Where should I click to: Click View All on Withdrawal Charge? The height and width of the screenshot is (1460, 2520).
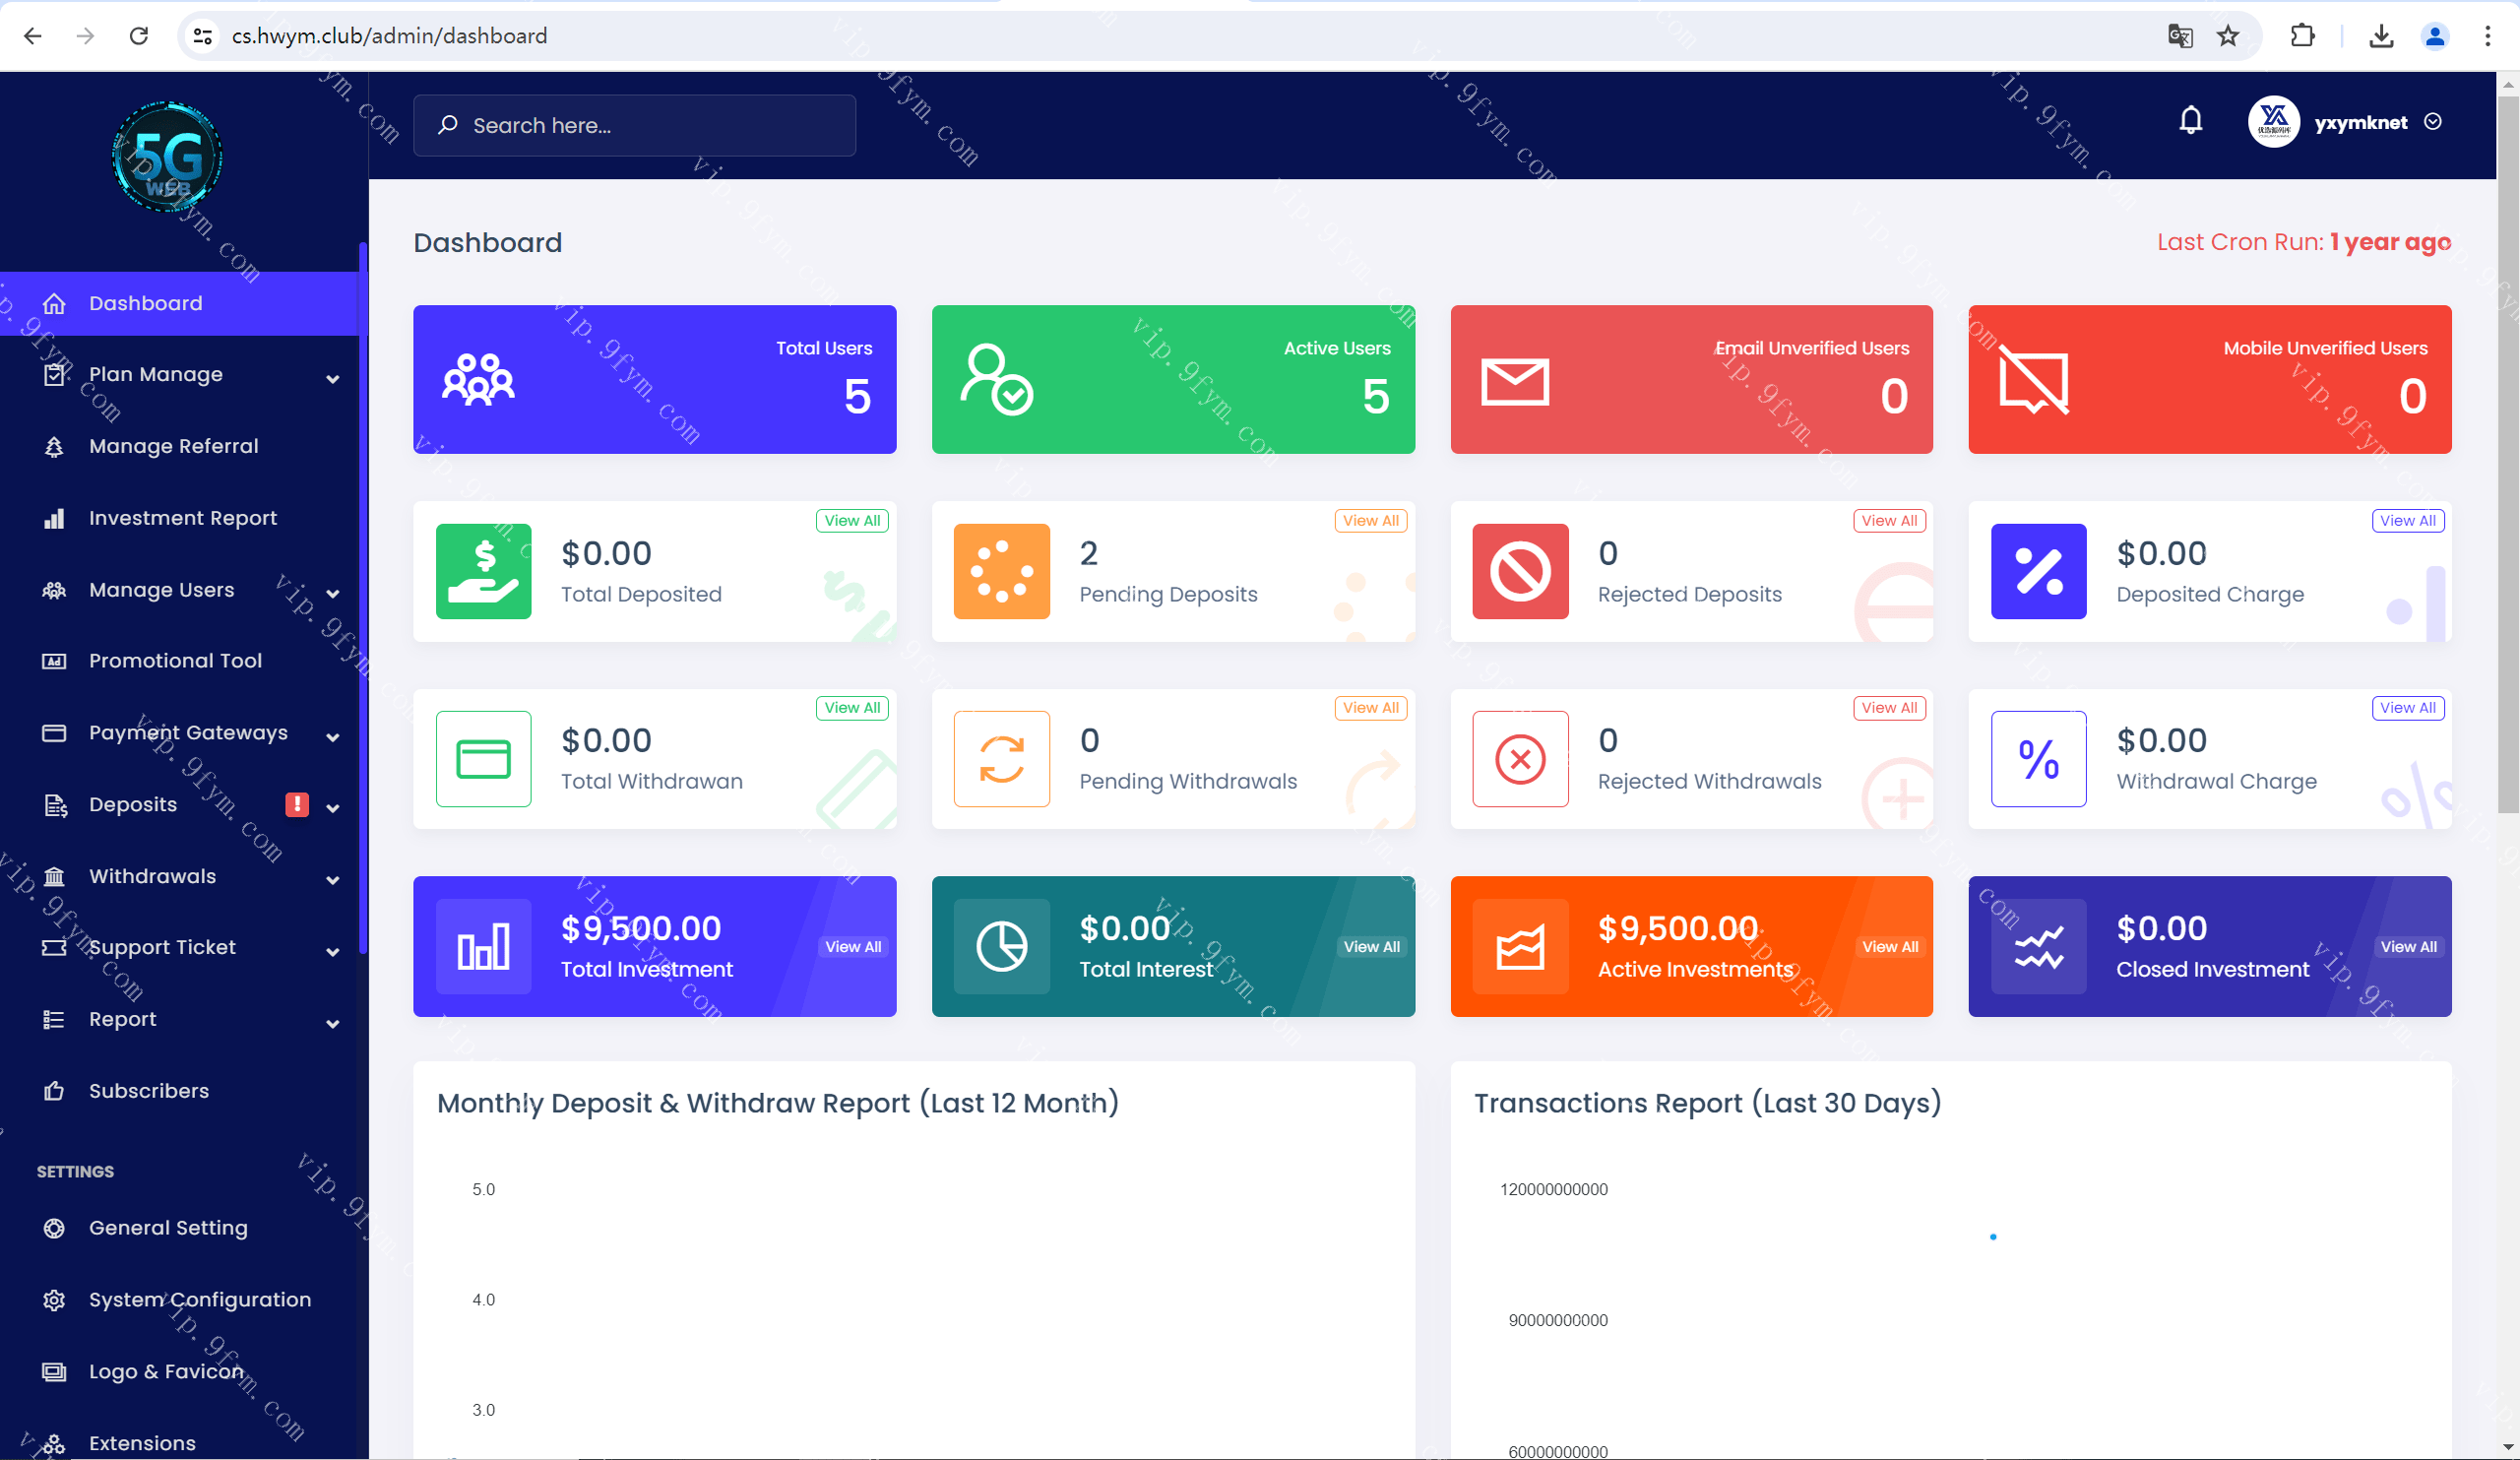click(x=2407, y=708)
